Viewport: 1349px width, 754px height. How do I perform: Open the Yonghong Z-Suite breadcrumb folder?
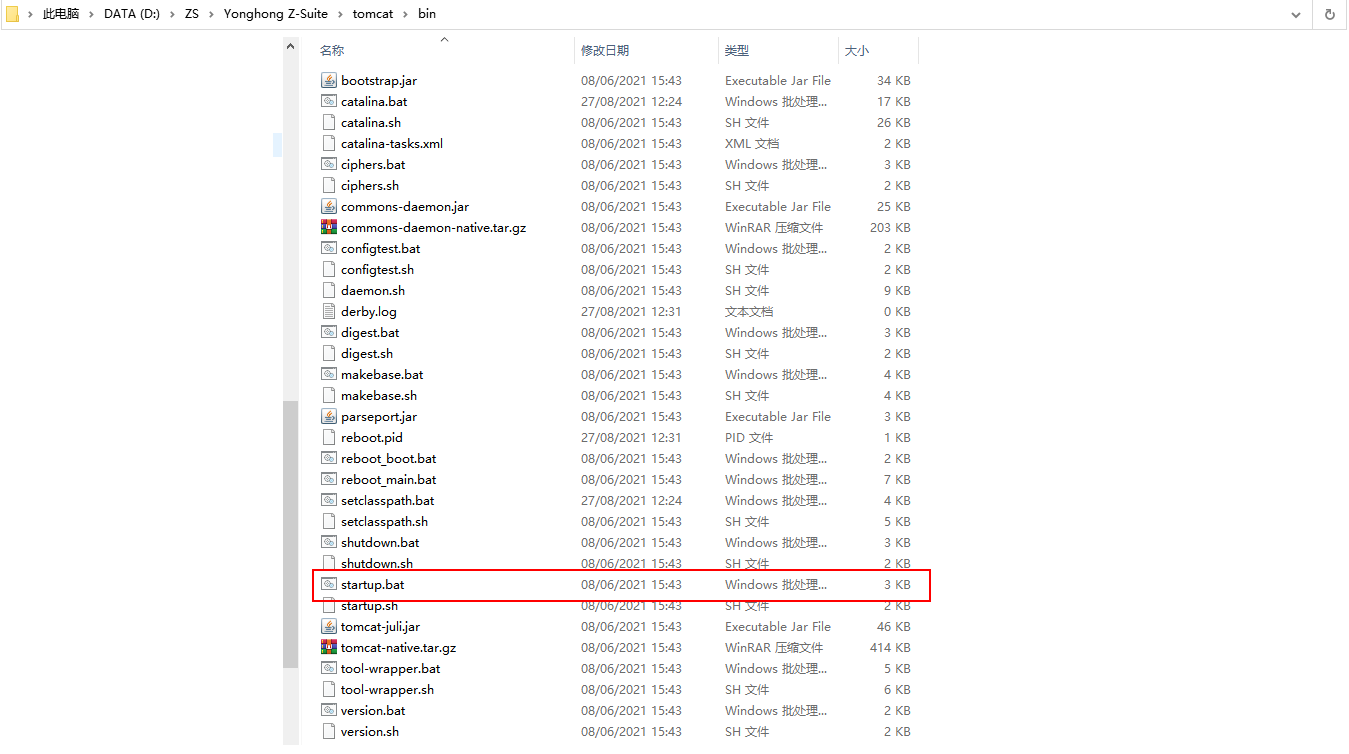tap(276, 13)
